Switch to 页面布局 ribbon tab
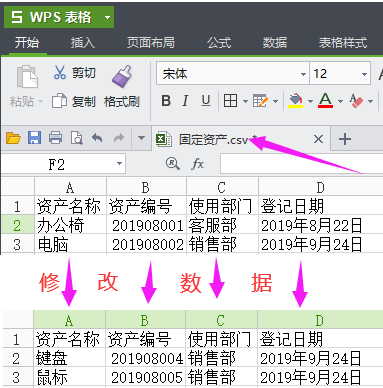Screen dimensions: 383x388 tap(151, 42)
